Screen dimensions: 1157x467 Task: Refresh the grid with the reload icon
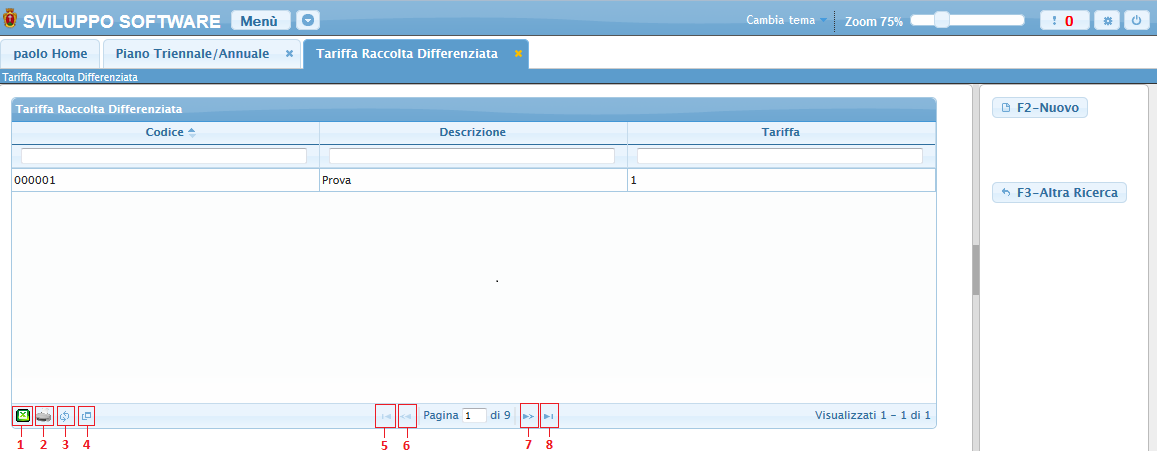pos(66,416)
